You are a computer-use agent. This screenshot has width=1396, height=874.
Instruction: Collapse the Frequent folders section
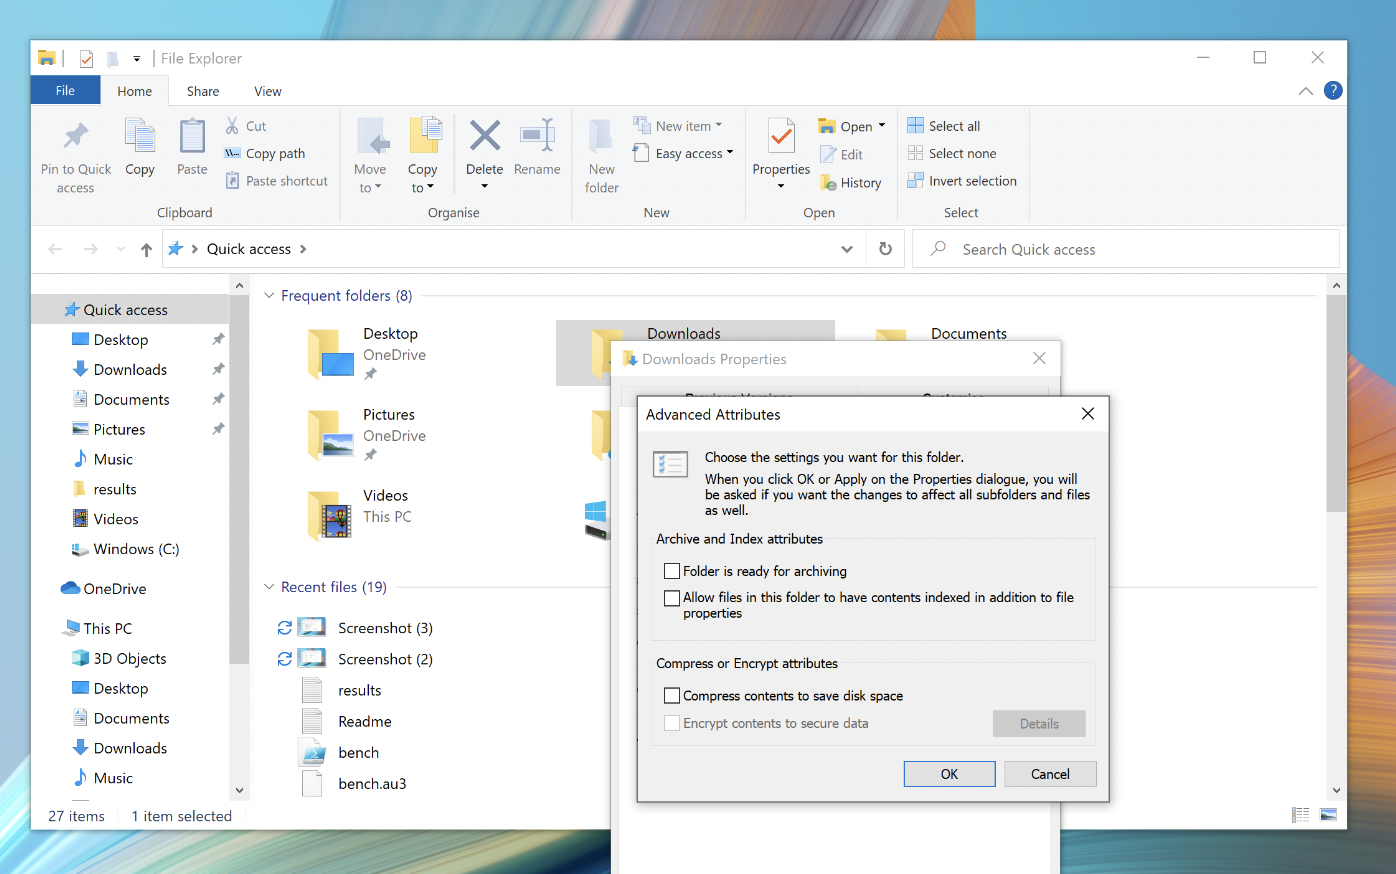click(268, 295)
